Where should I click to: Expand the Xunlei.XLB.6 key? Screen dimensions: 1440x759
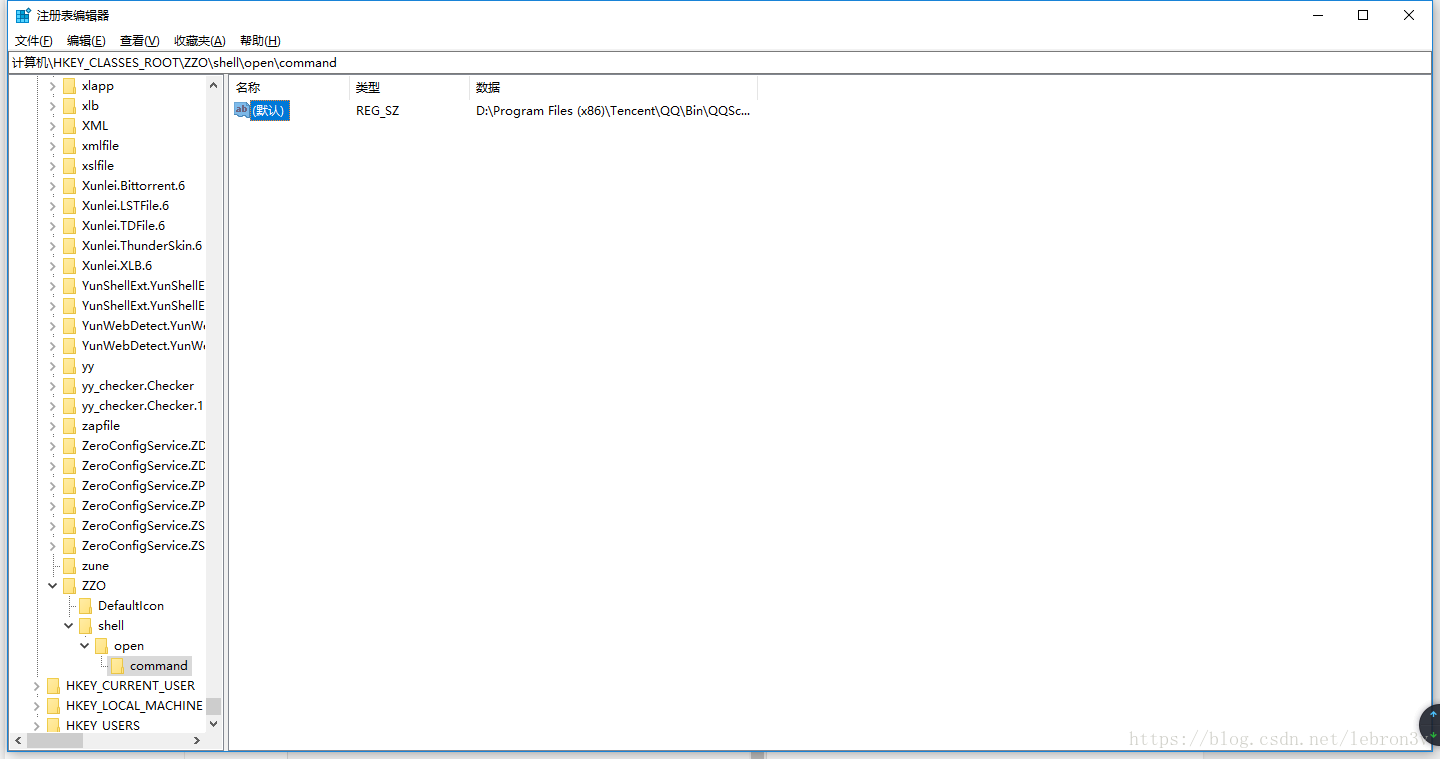tap(52, 265)
